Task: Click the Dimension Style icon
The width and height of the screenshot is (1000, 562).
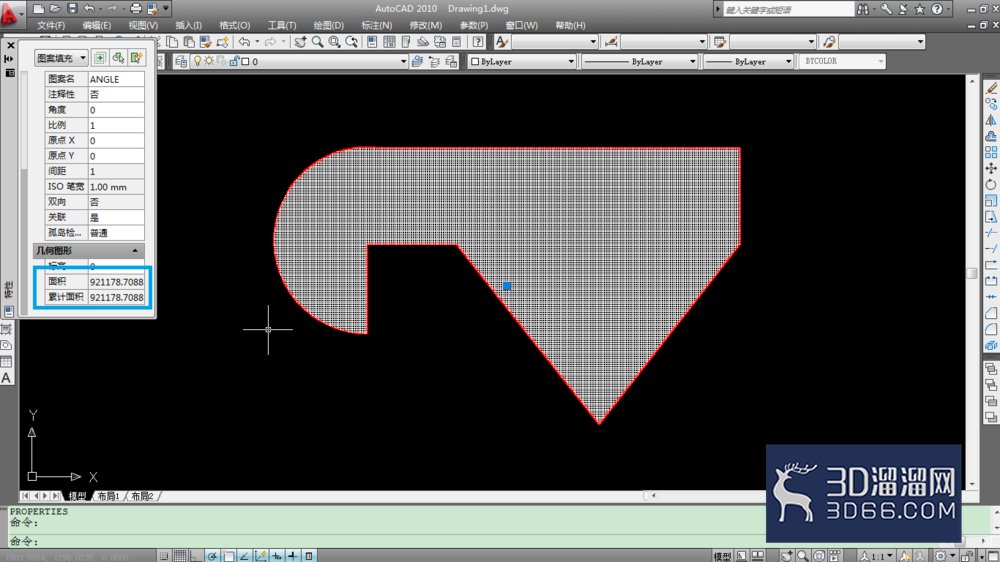Action: coord(611,42)
